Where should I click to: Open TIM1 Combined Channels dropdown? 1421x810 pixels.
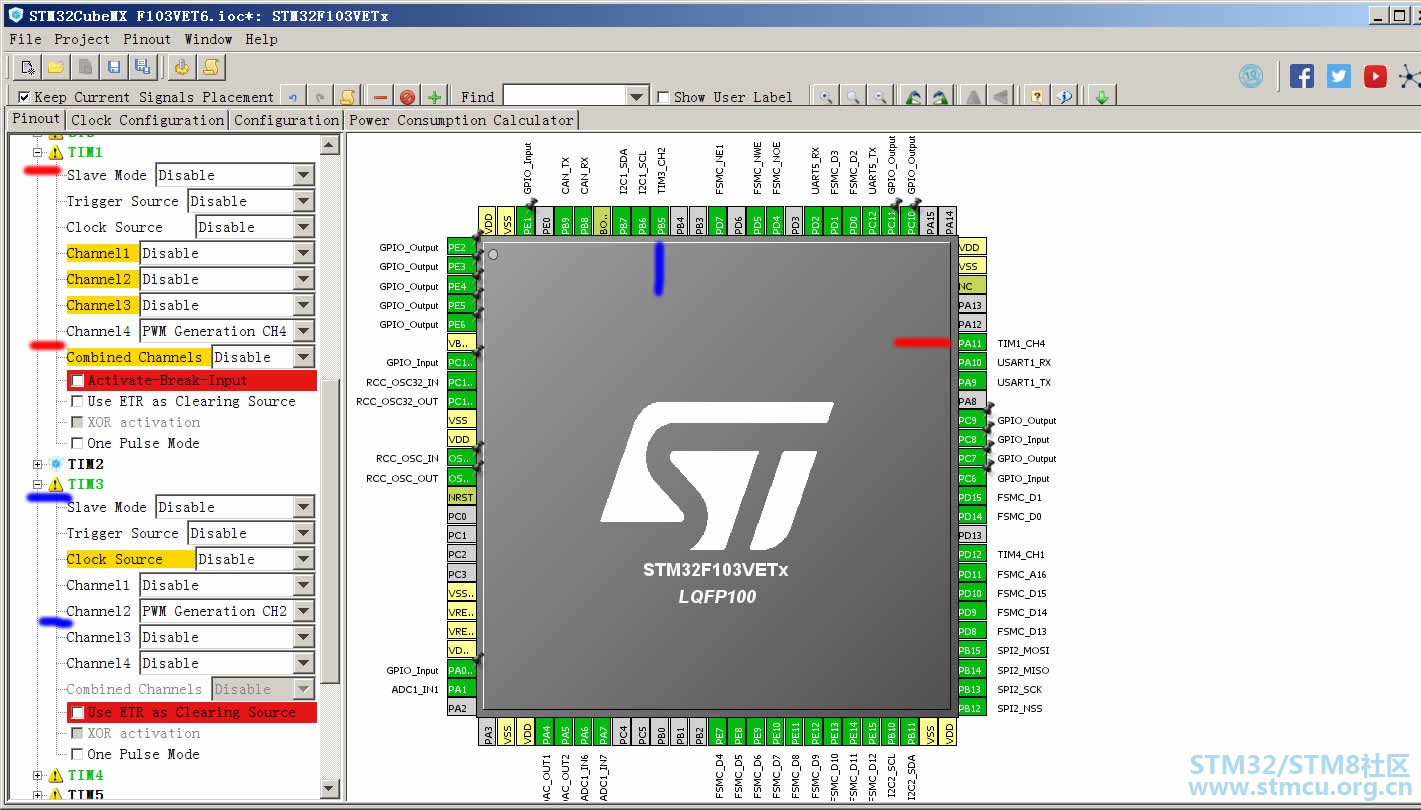point(304,357)
